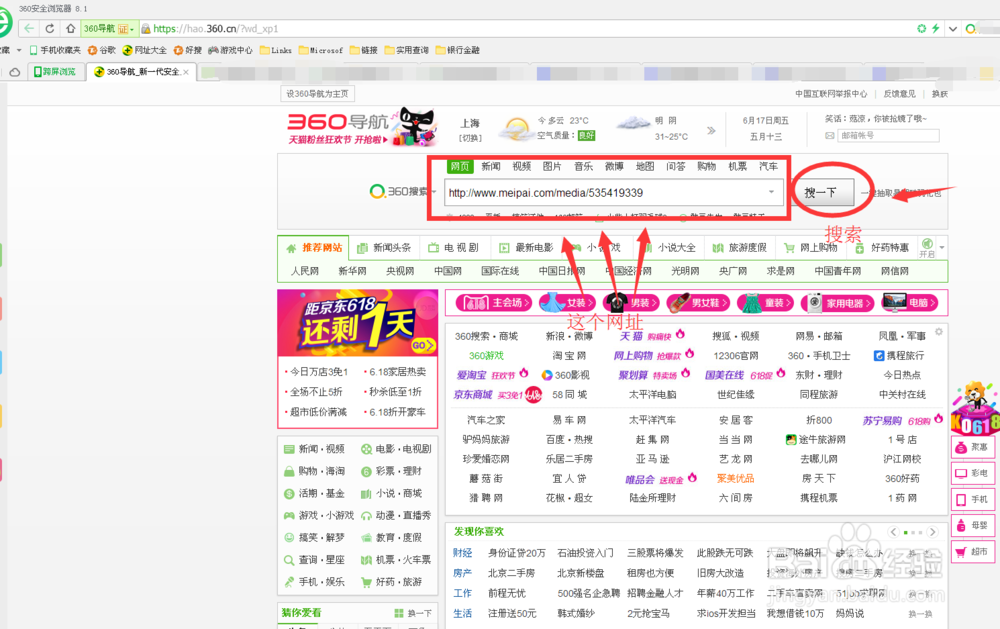Show next weather days with double arrow
The height and width of the screenshot is (629, 1000).
[711, 130]
